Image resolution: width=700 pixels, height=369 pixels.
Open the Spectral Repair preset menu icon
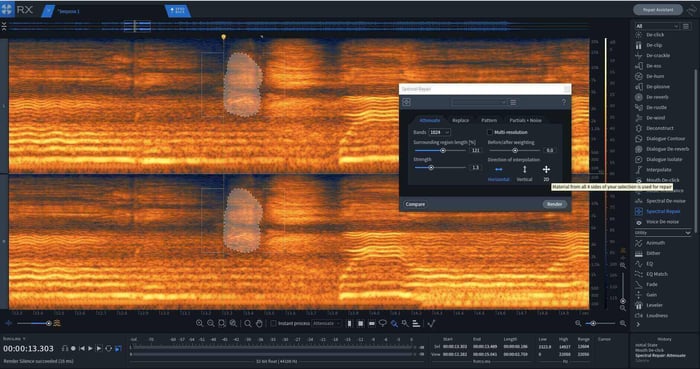513,103
